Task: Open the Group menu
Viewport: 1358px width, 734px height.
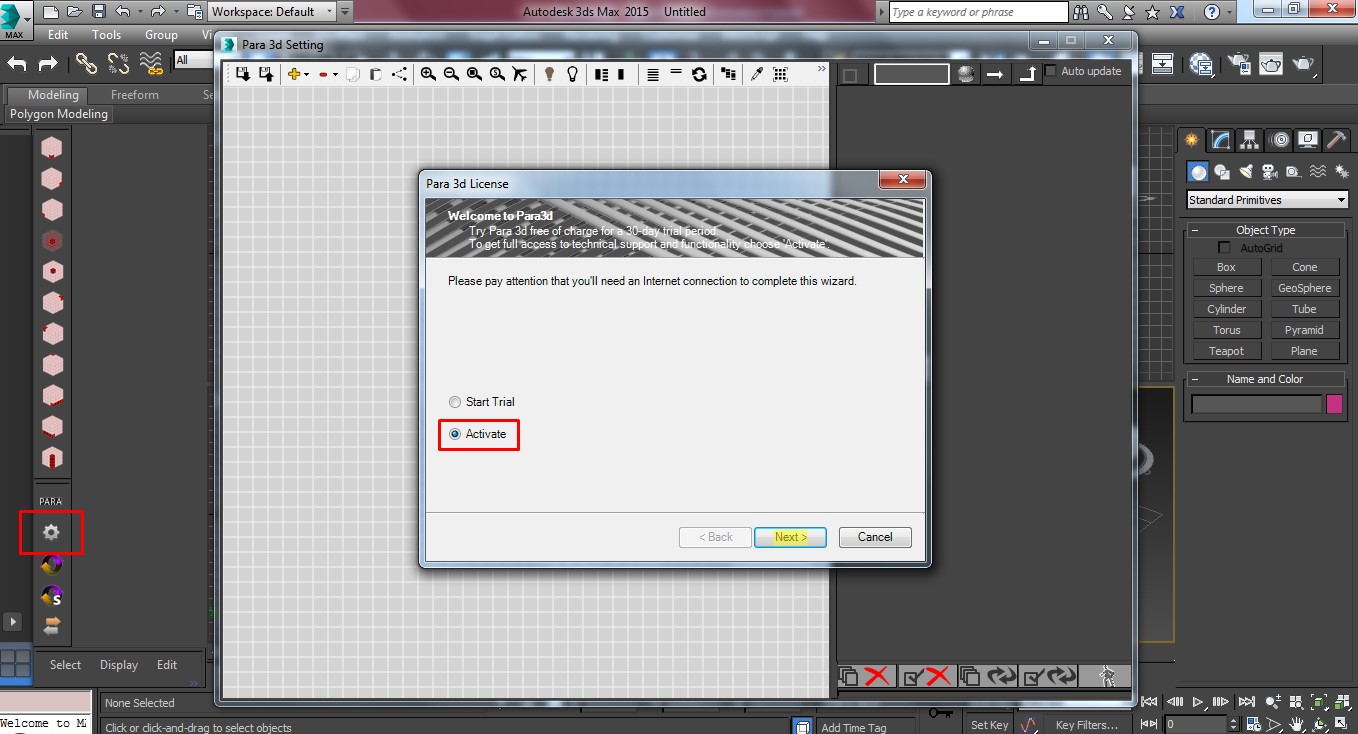Action: (x=161, y=34)
